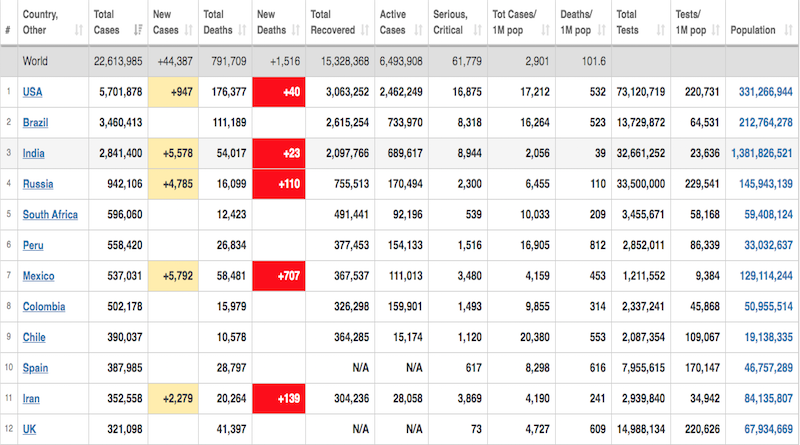This screenshot has width=800, height=445.
Task: Click Spain population 46,757,289 link
Action: pos(768,368)
